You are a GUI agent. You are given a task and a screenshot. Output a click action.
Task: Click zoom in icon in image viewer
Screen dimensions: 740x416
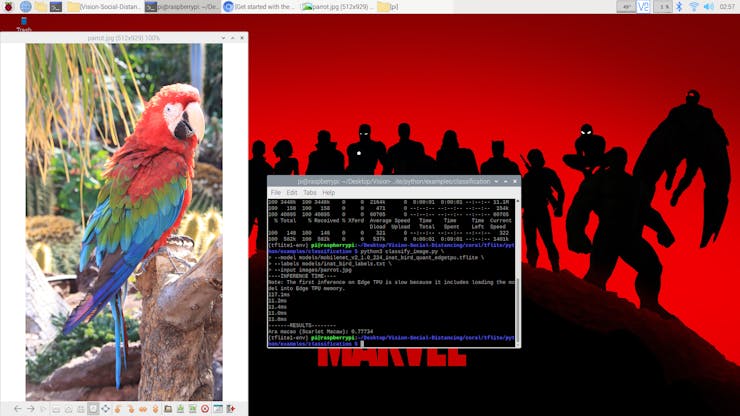tap(68, 408)
